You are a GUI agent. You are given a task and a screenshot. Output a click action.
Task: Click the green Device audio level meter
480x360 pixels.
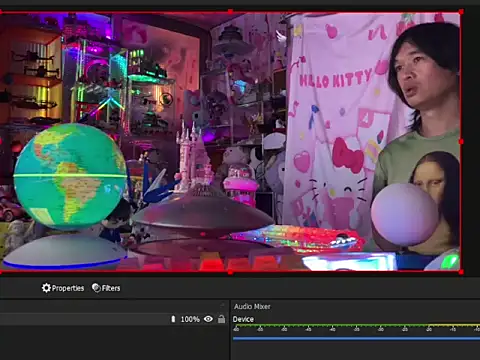(x=356, y=325)
